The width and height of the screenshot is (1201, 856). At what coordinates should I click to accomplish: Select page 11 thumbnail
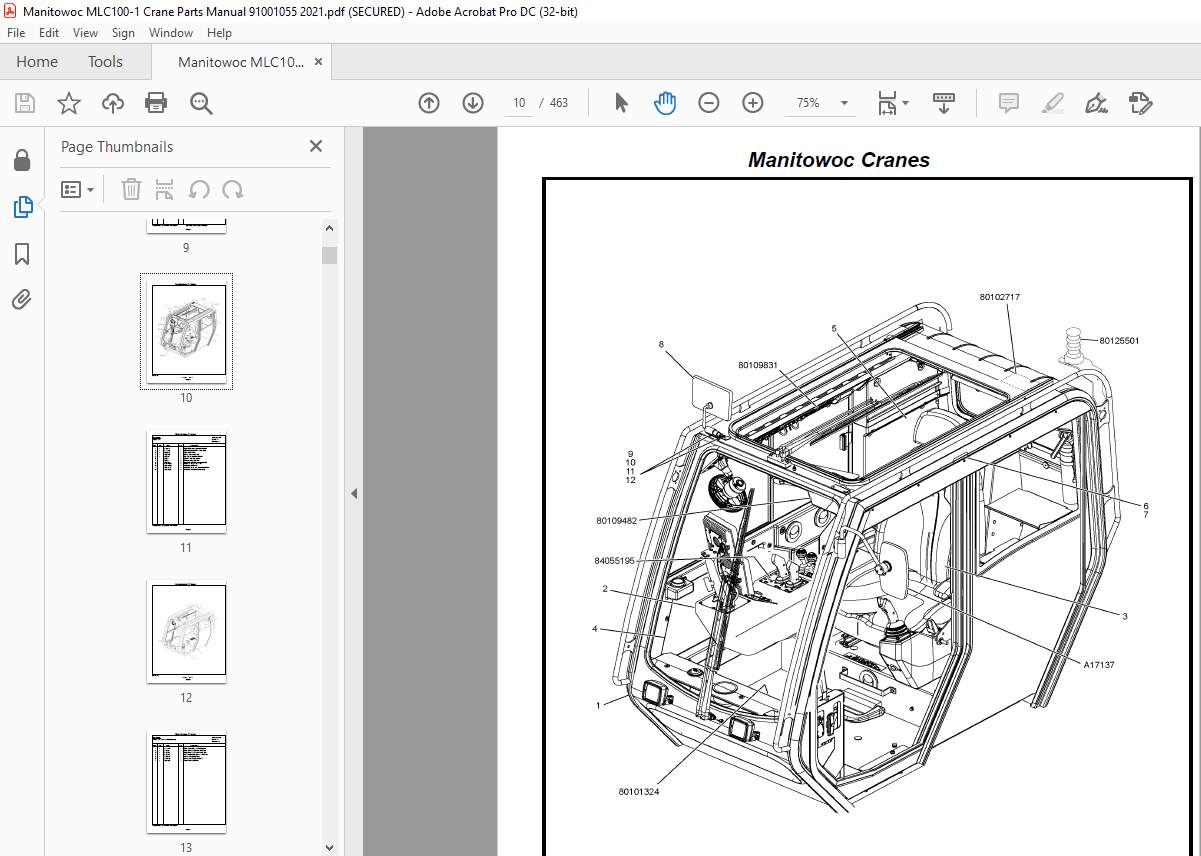point(186,481)
